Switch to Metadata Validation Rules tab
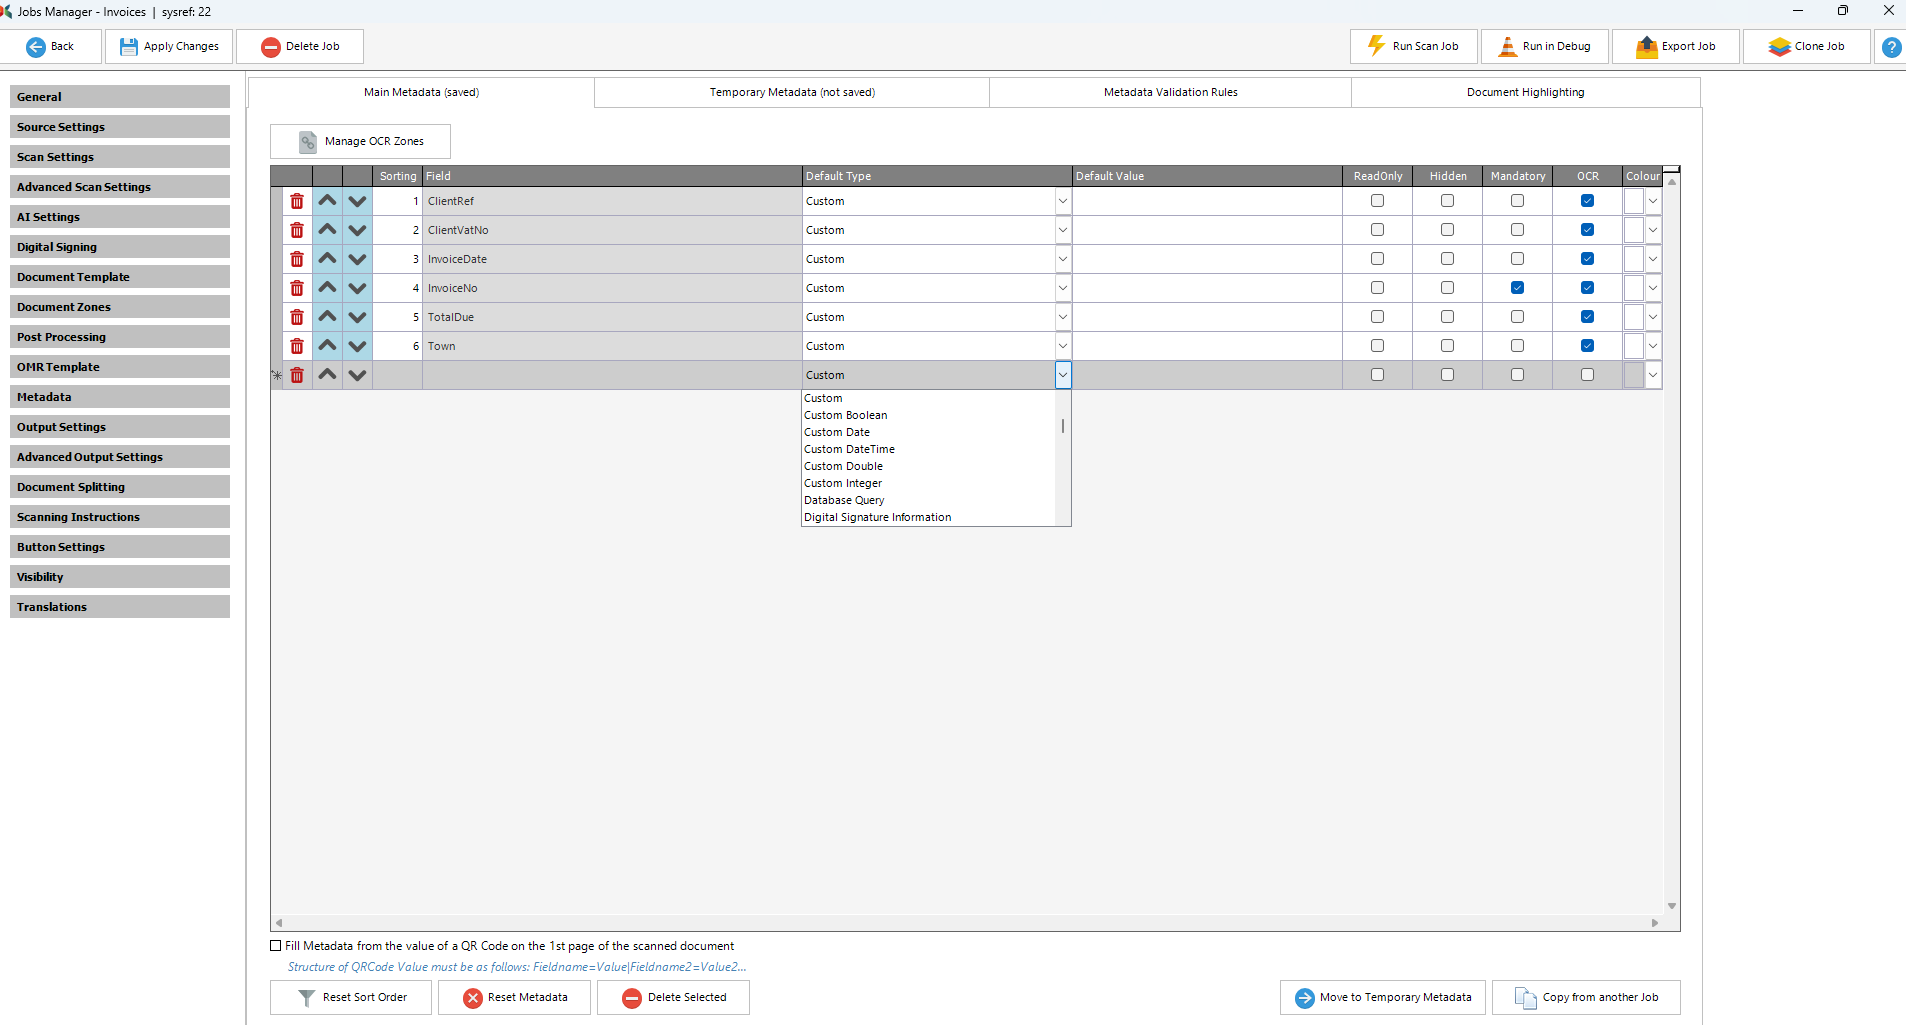1906x1025 pixels. (x=1170, y=92)
